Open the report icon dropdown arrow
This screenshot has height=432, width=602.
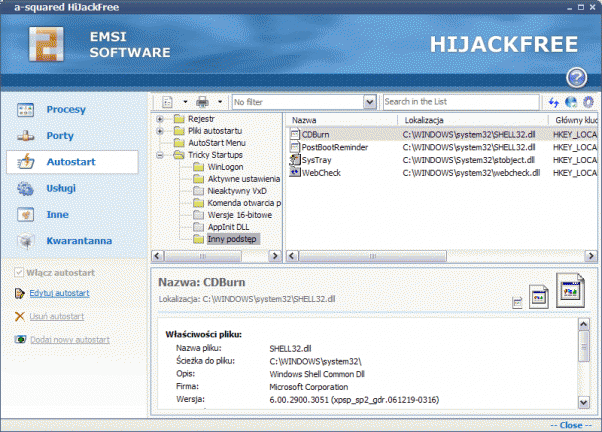(185, 102)
